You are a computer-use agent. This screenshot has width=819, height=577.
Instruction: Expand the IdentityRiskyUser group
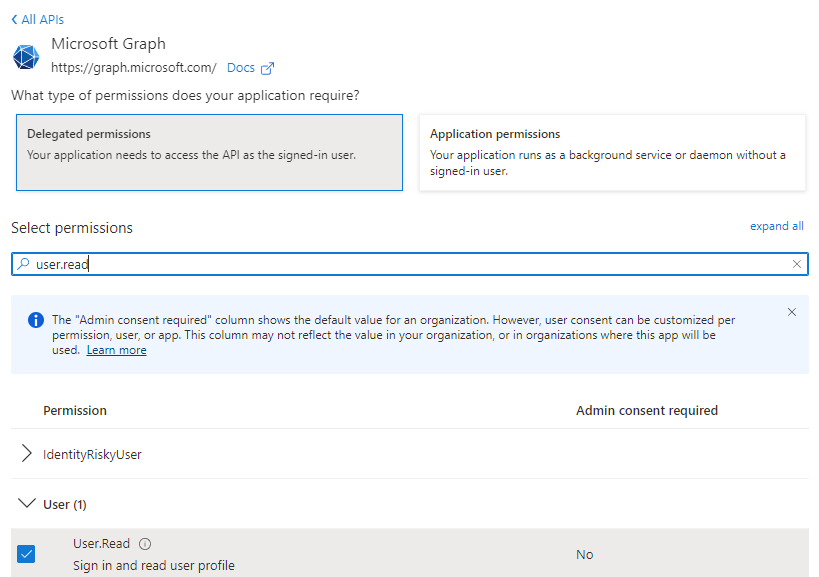[27, 453]
